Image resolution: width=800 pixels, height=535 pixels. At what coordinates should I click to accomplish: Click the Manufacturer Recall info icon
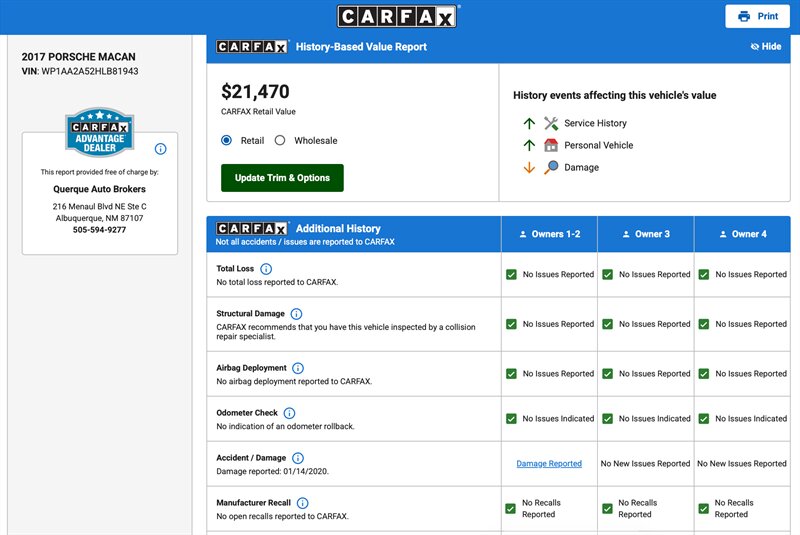coord(302,503)
